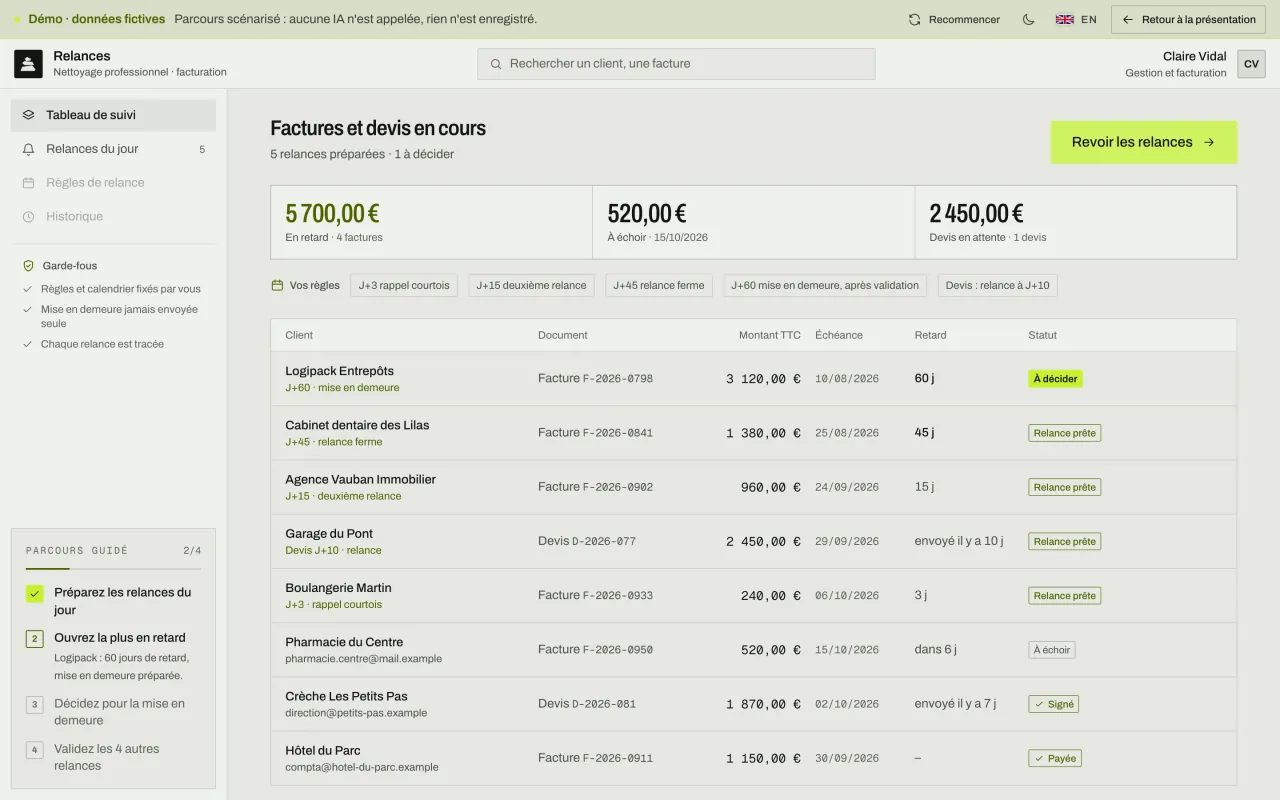Click the calendar icon beside Règles de relance
This screenshot has height=800, width=1280.
(28, 183)
